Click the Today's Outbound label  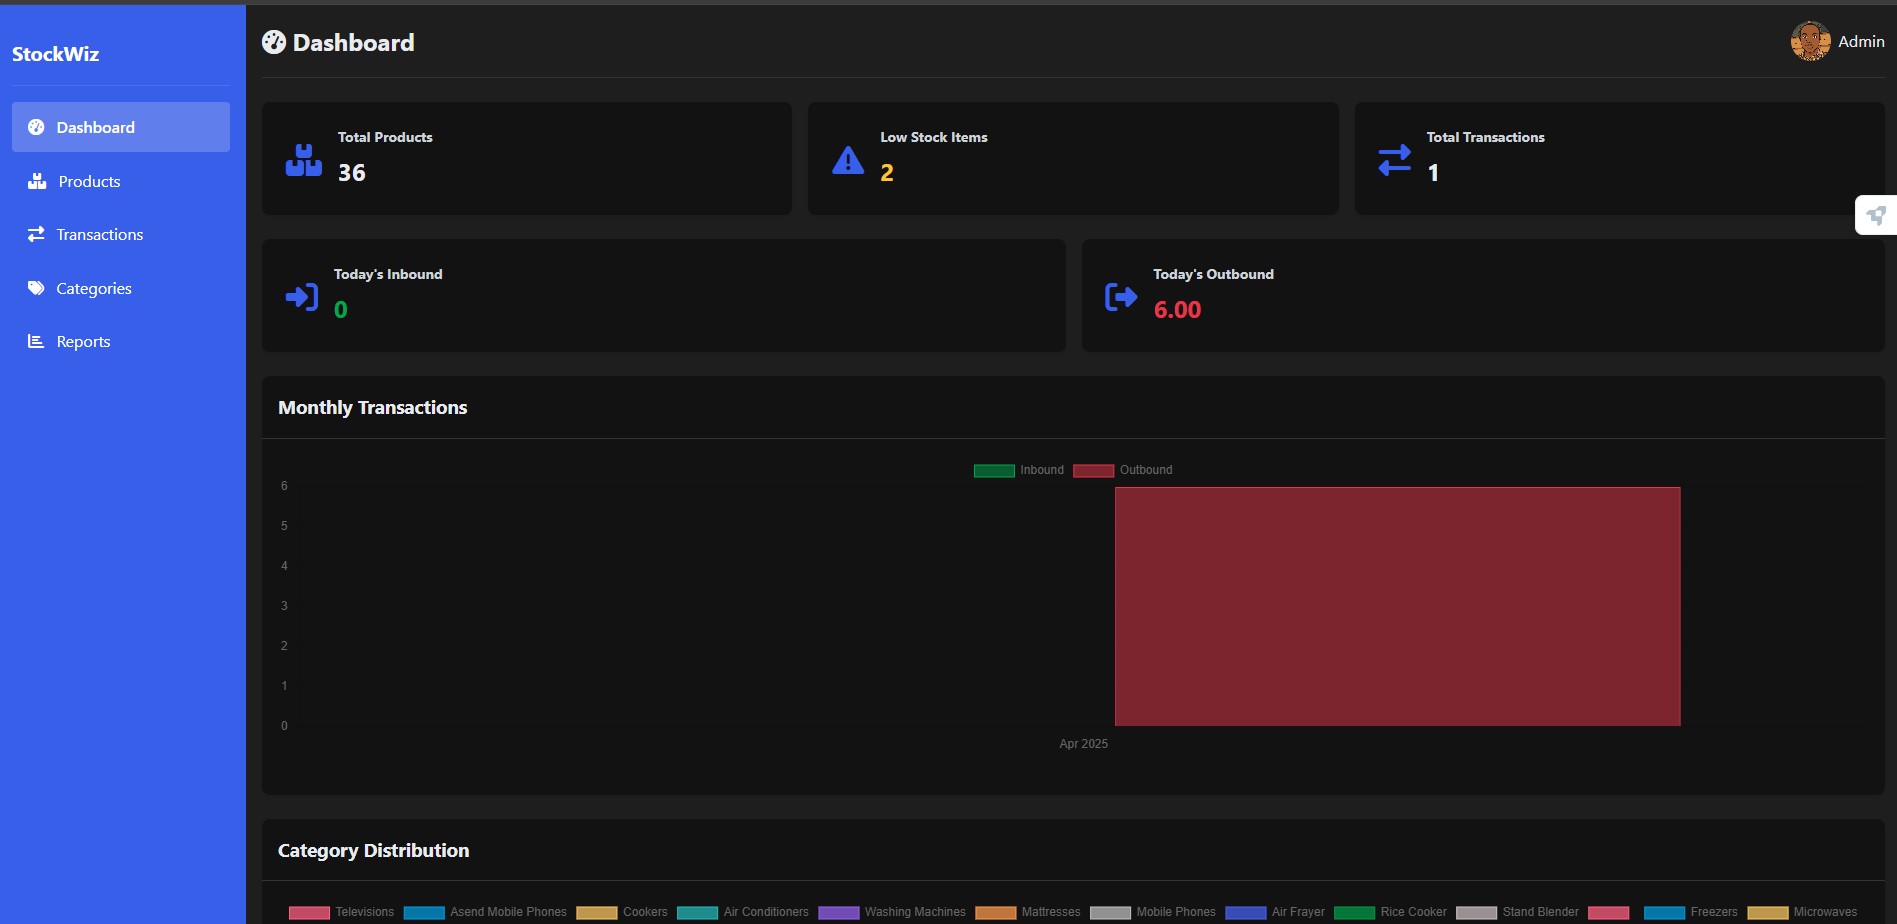click(x=1213, y=274)
